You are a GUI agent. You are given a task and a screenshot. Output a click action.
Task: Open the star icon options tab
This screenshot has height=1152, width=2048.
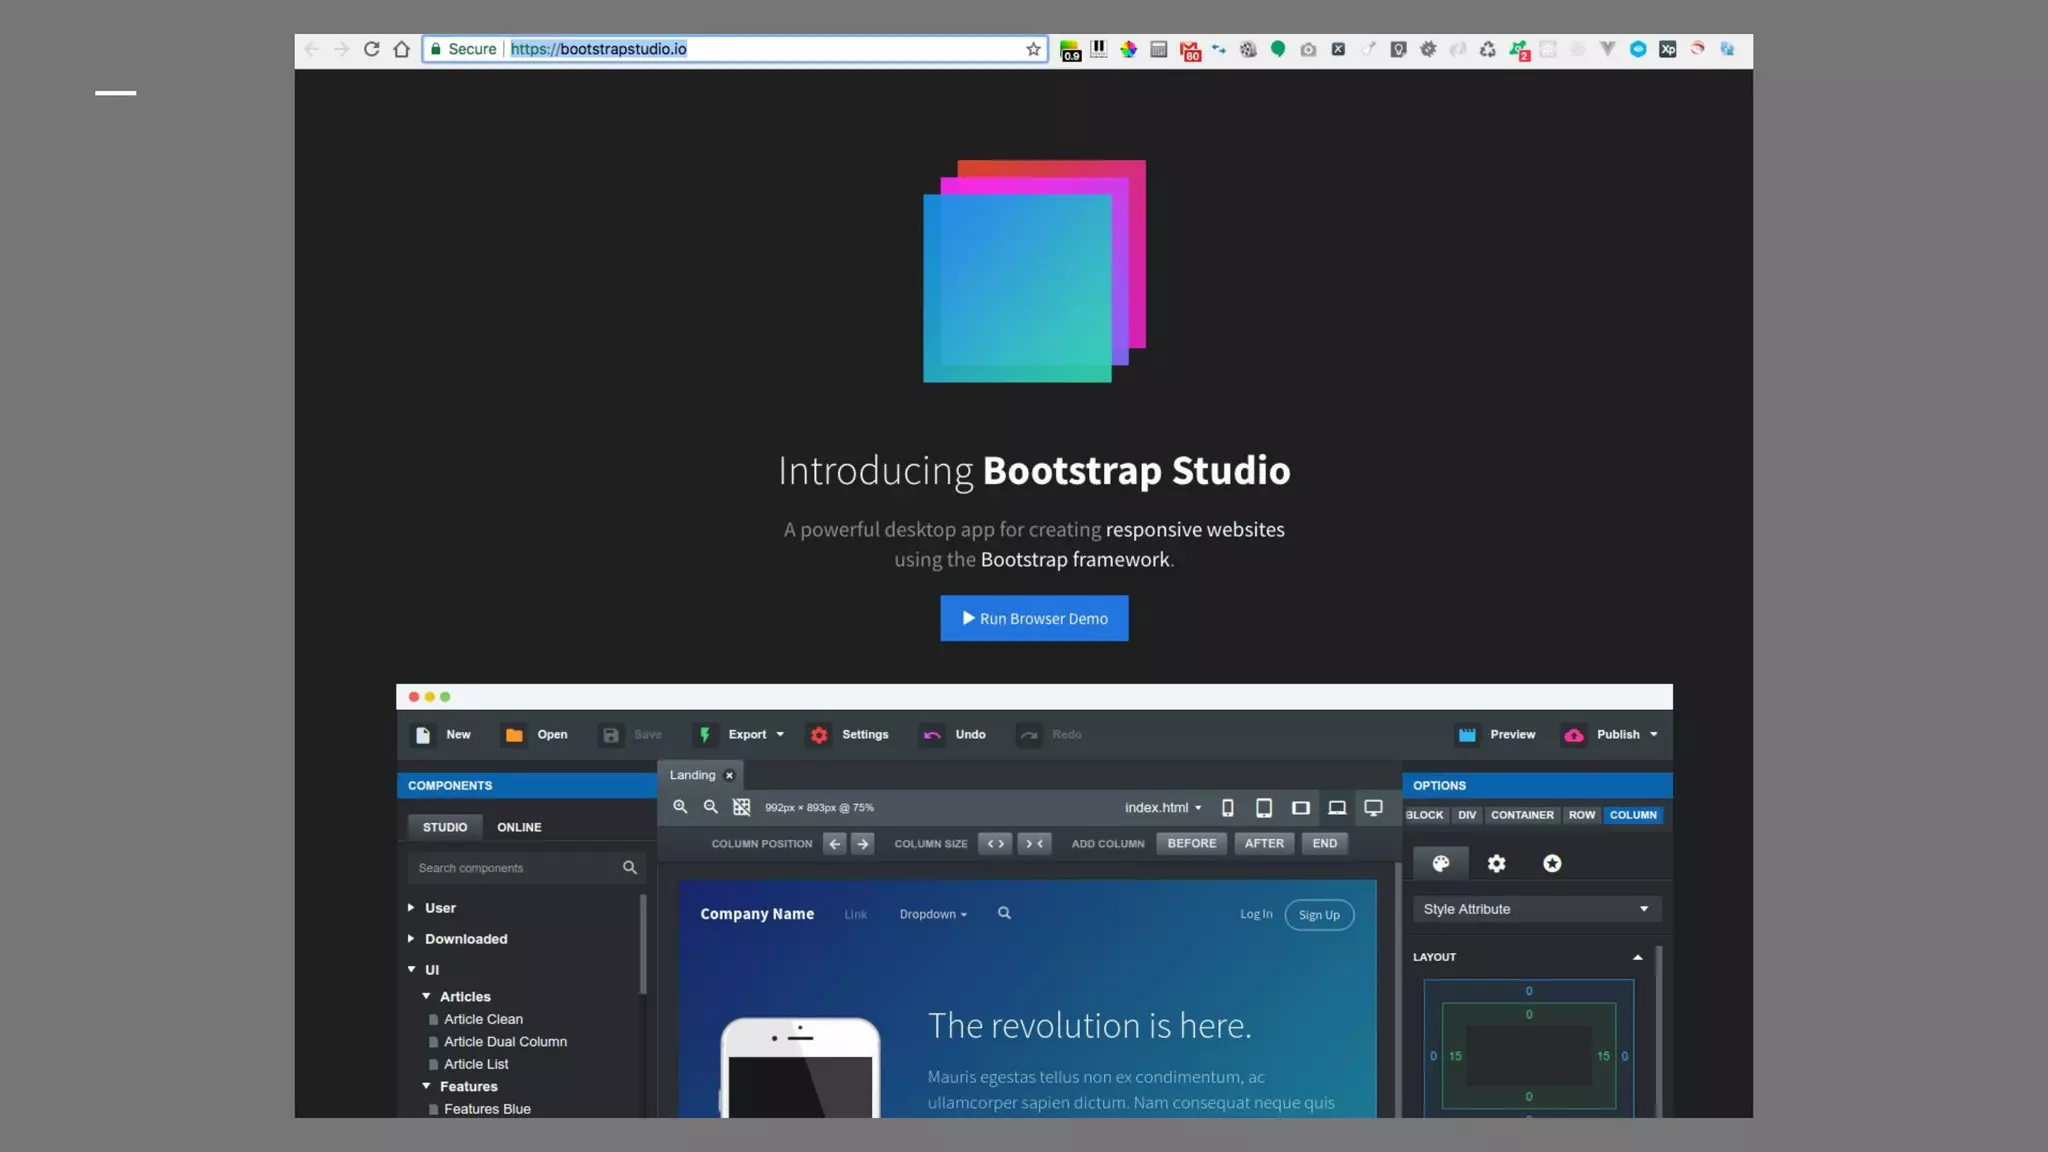1552,864
